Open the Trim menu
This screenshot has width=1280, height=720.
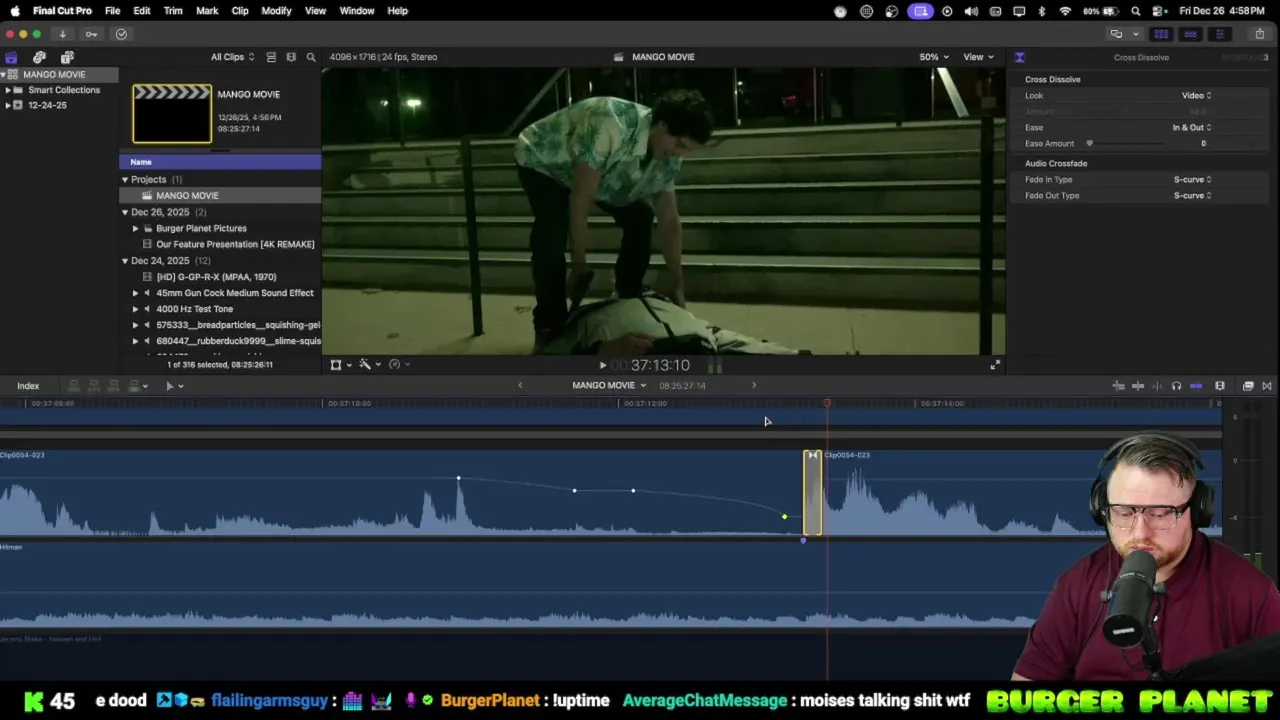point(173,11)
